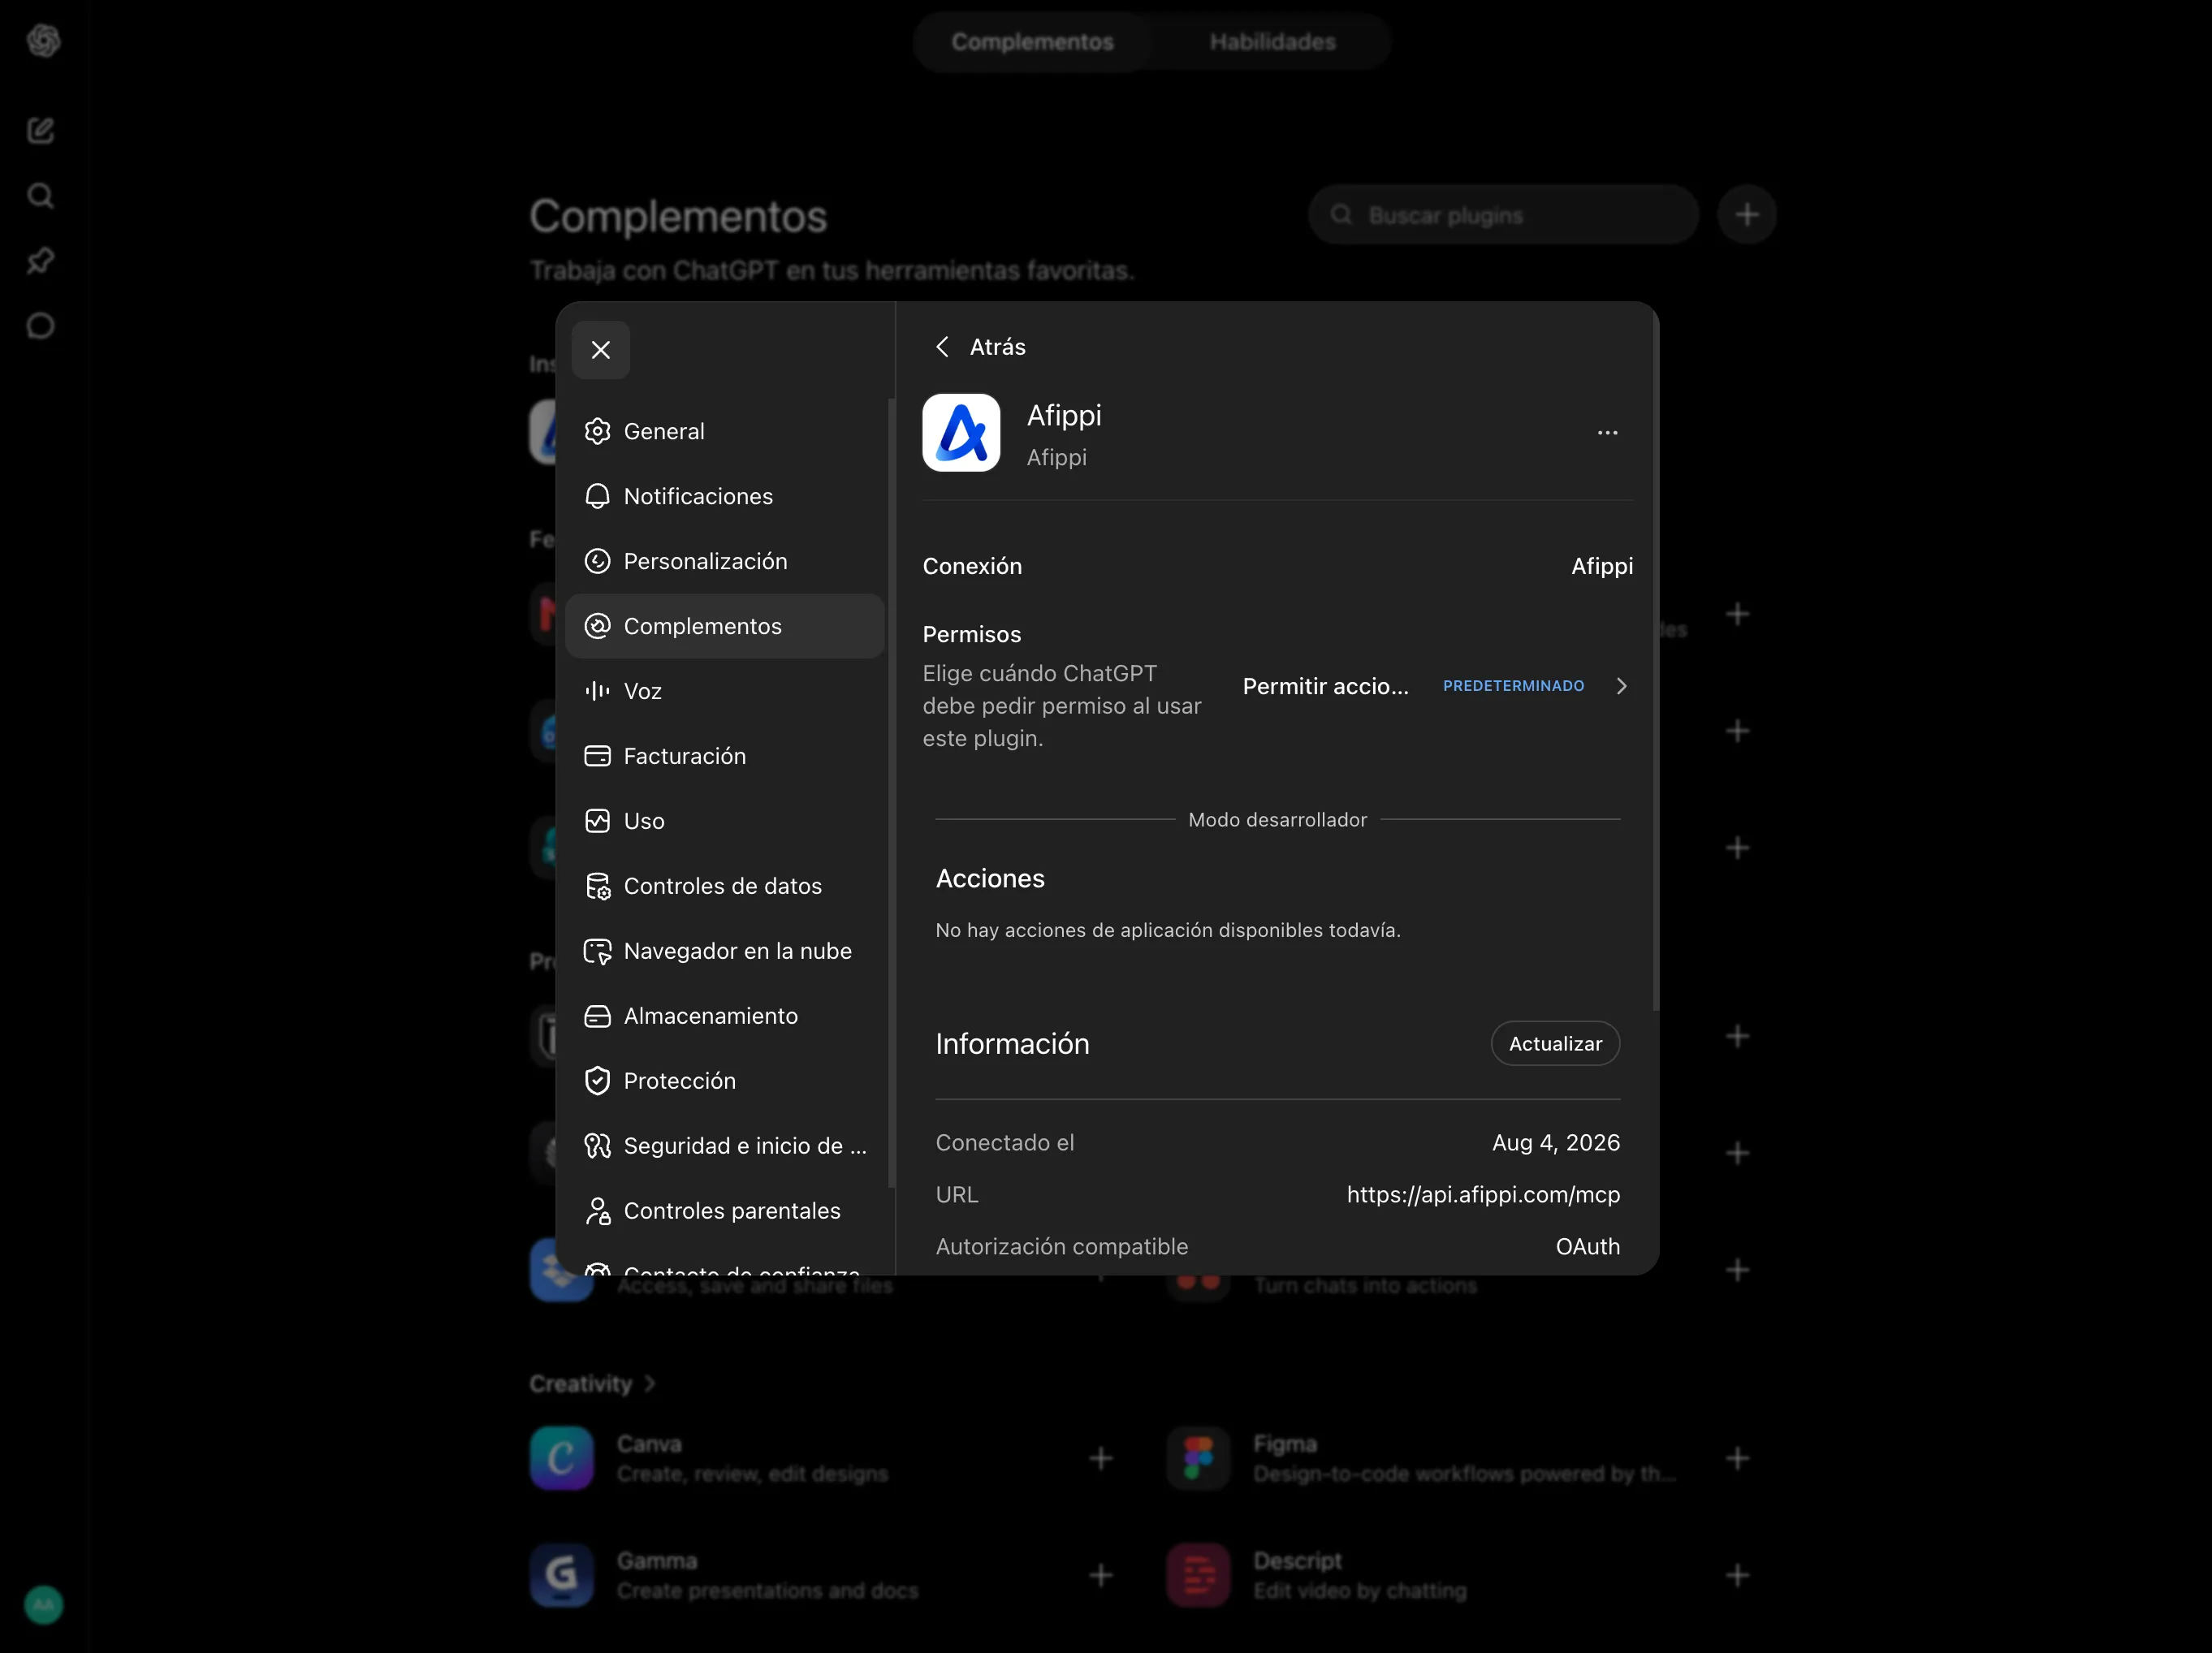Click the Seguridad key icon
2212x1653 pixels.
click(597, 1146)
